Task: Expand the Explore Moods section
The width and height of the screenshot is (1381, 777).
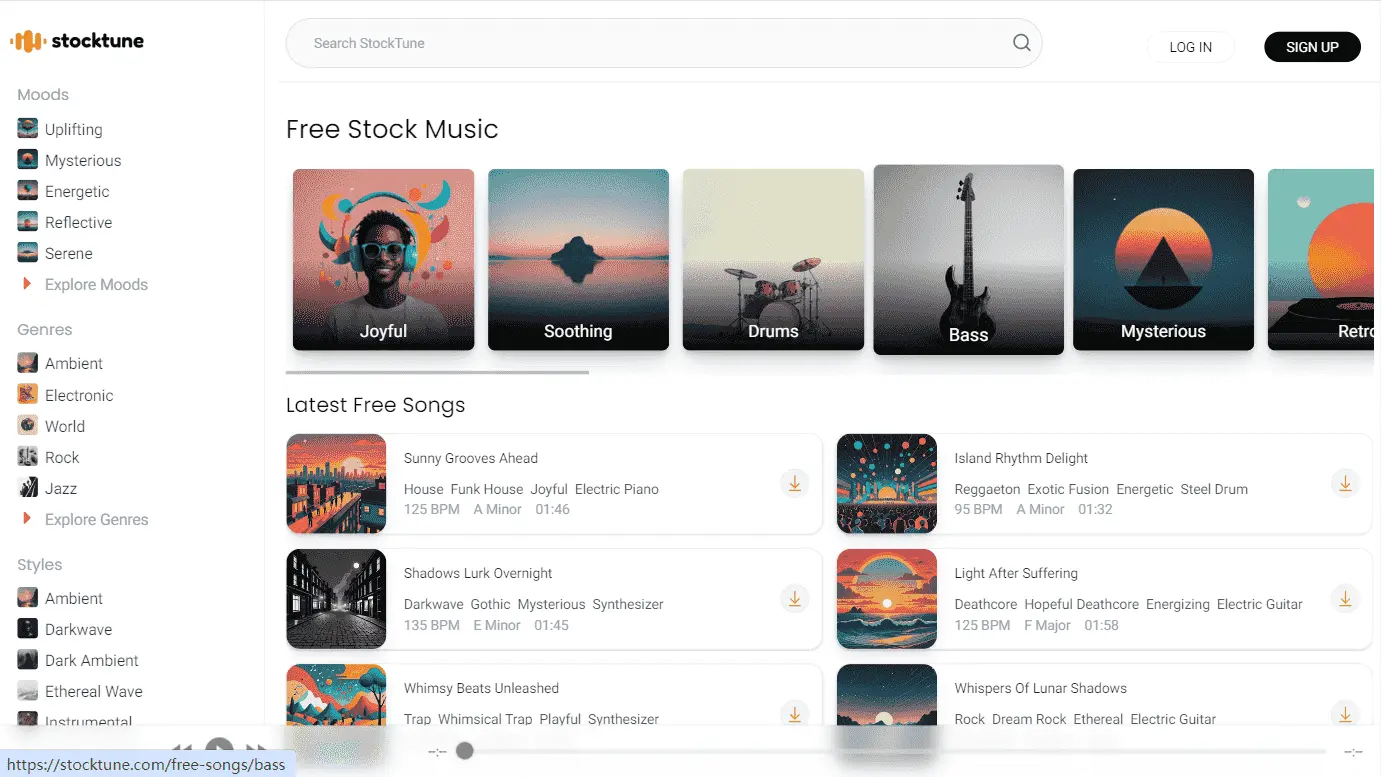Action: tap(93, 284)
